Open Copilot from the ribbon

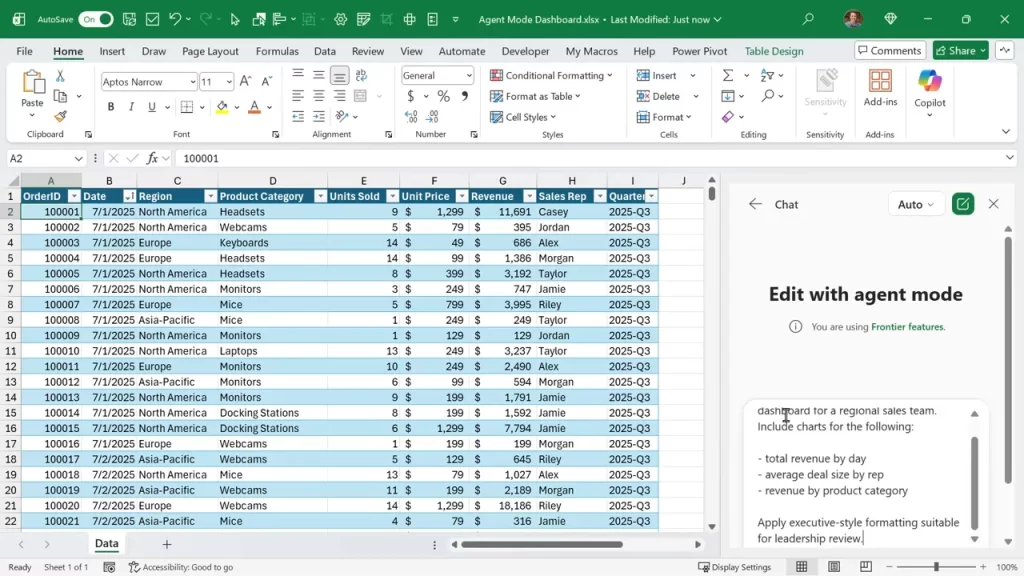click(929, 95)
